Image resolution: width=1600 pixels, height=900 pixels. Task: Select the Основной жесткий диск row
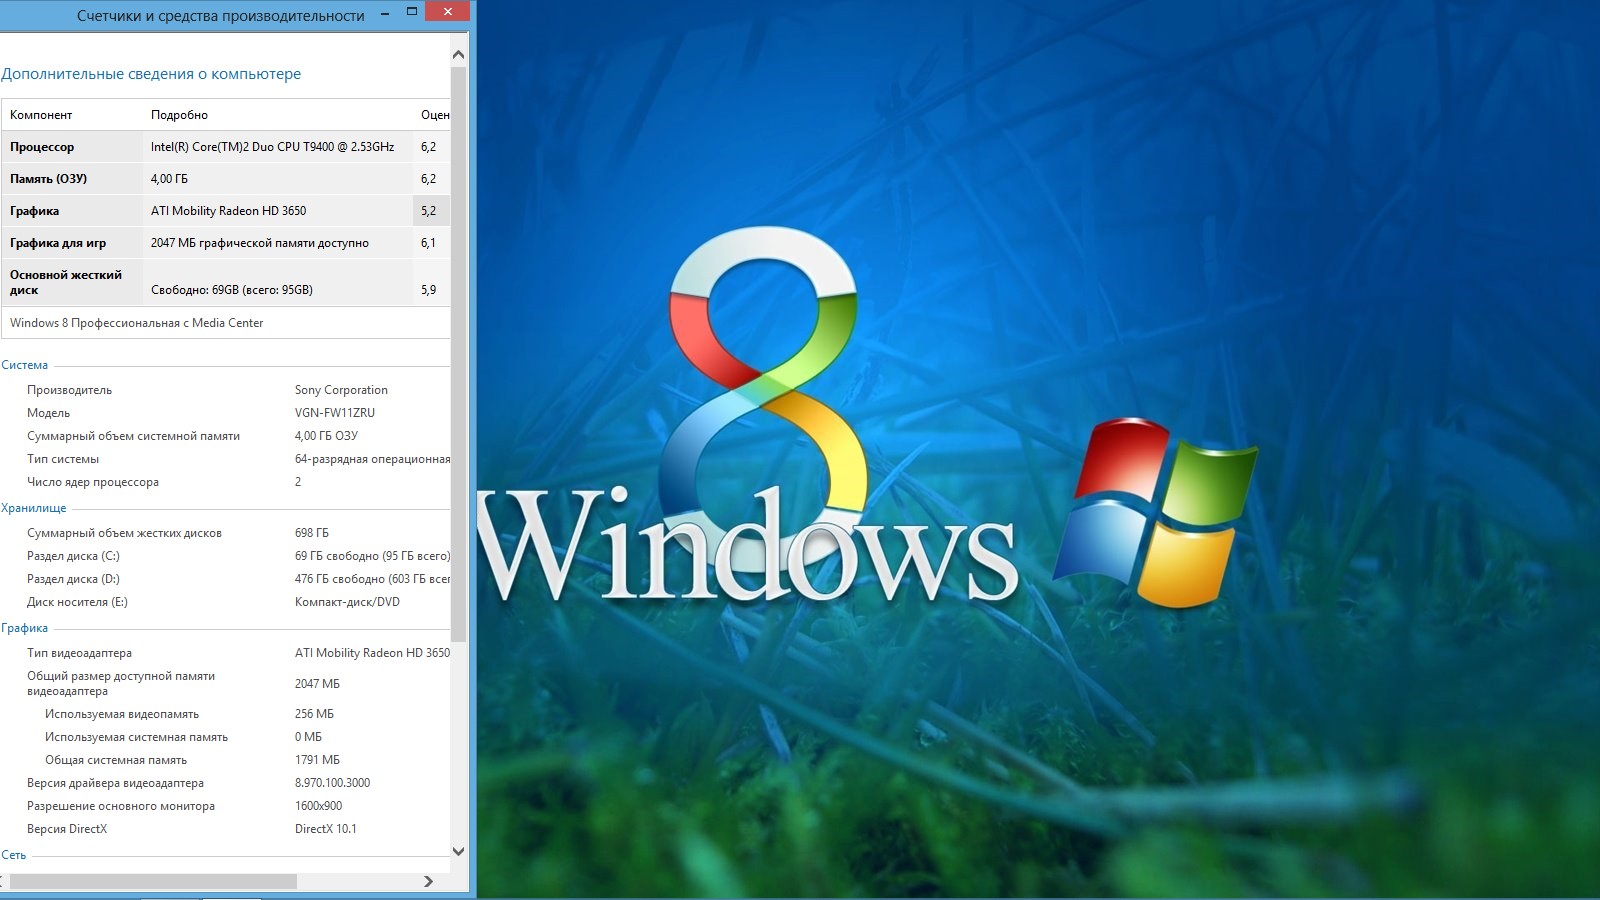coord(66,282)
